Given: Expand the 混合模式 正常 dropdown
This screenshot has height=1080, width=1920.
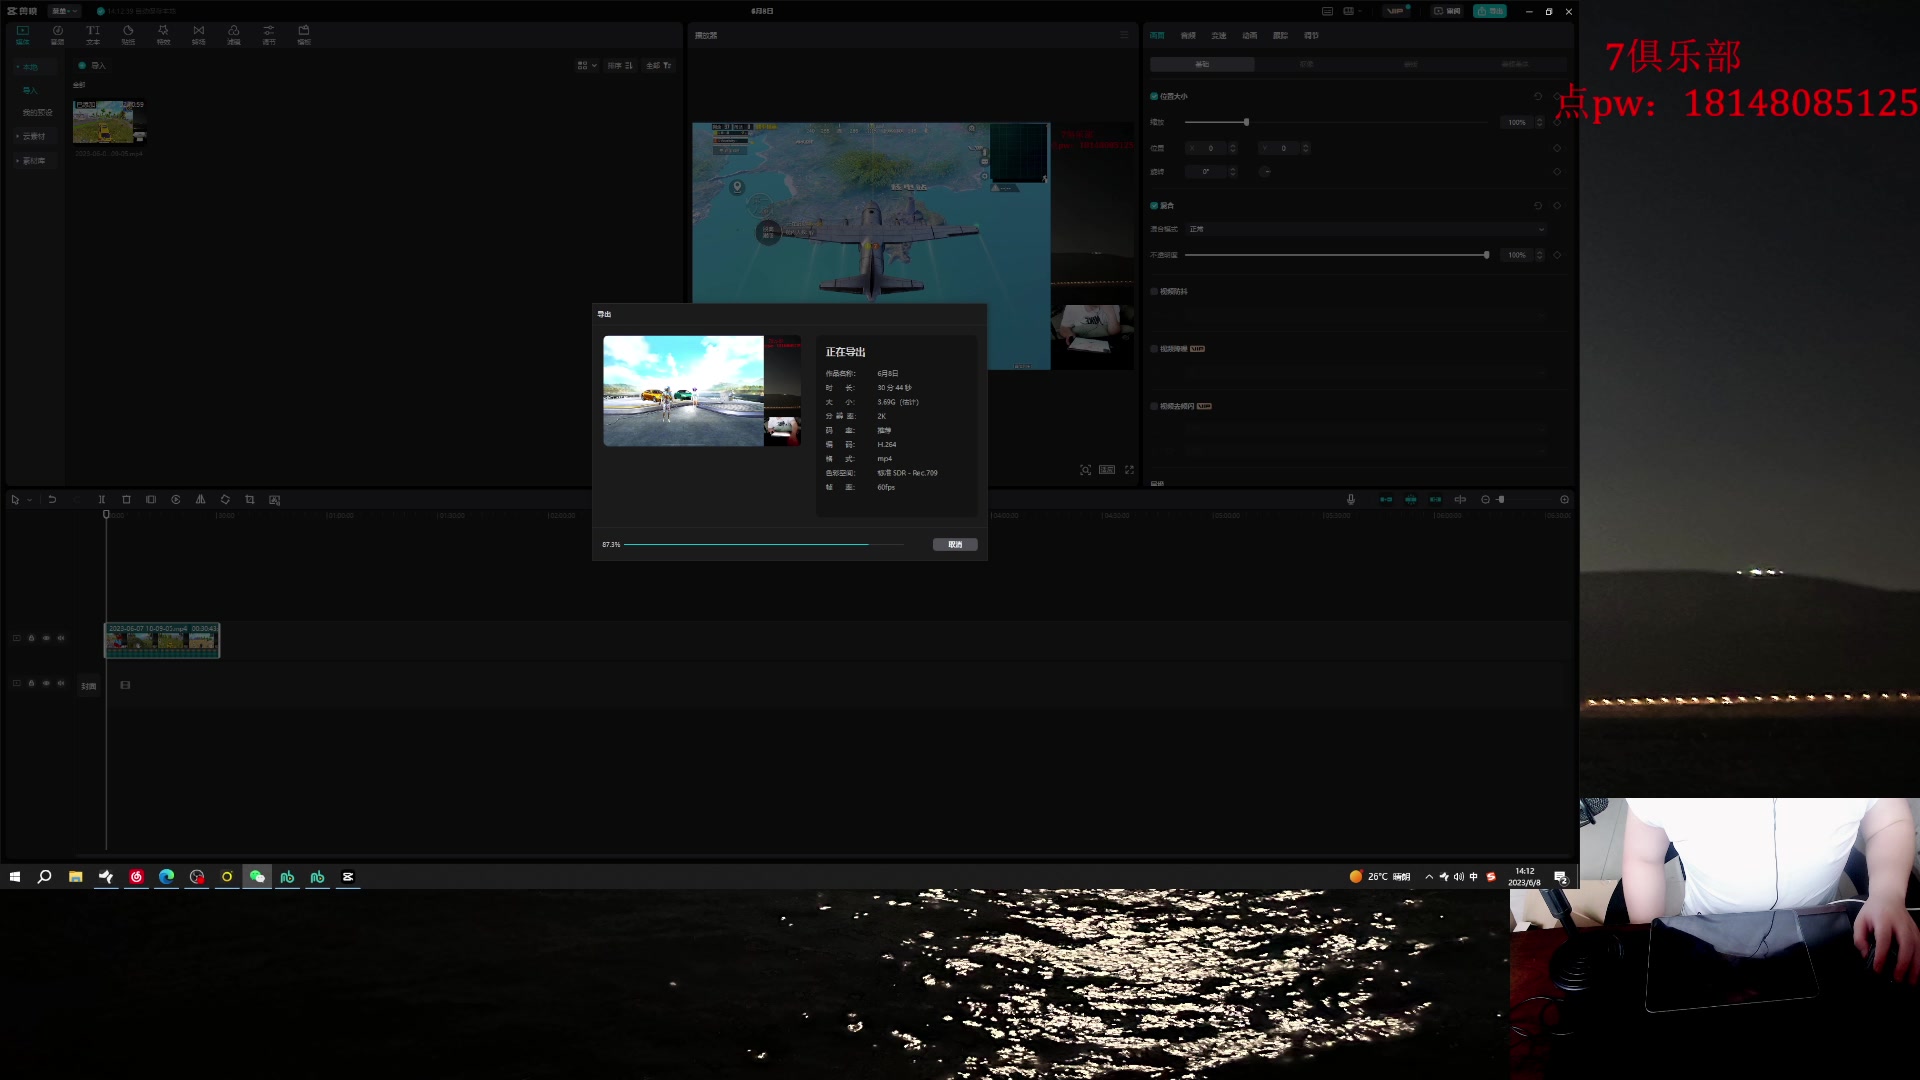Looking at the screenshot, I should tap(1366, 229).
